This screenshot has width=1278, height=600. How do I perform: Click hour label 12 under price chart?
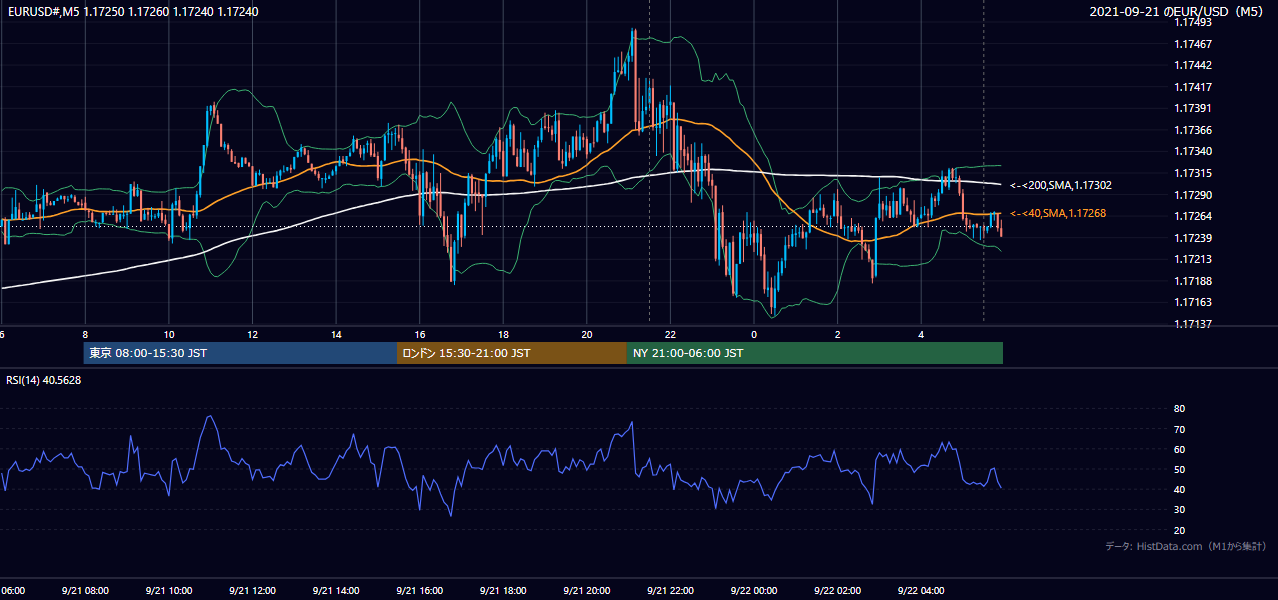point(252,335)
